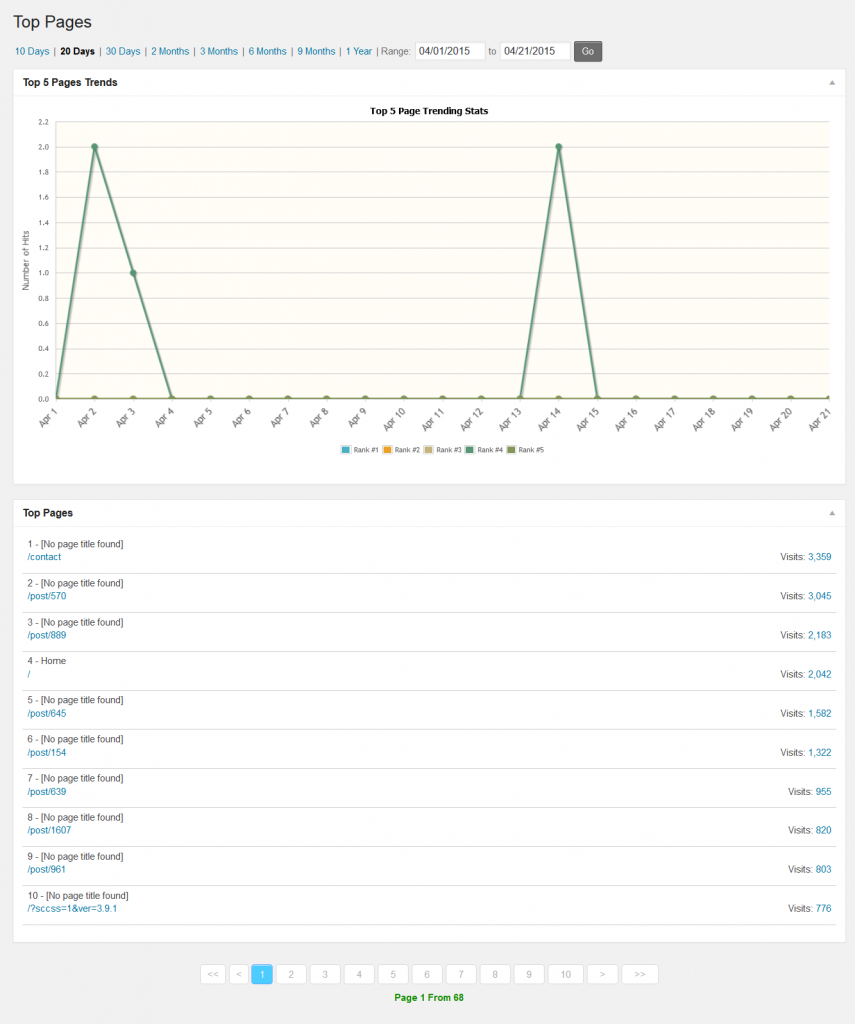Collapse the Top Pages list panel
The height and width of the screenshot is (1024, 855).
click(831, 513)
